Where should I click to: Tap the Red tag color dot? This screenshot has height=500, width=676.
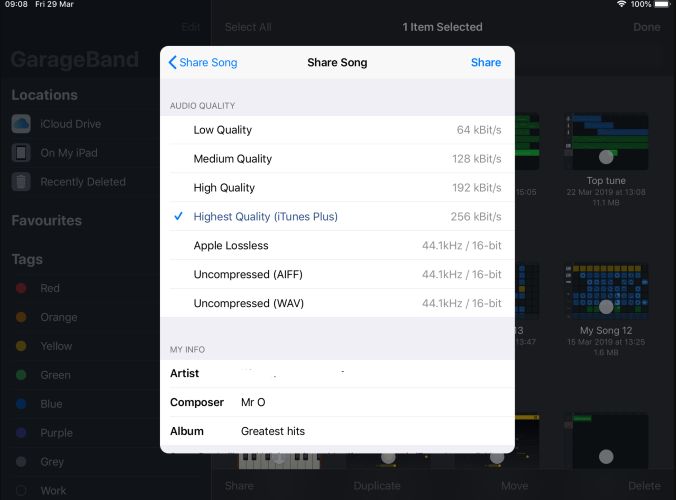[21, 288]
